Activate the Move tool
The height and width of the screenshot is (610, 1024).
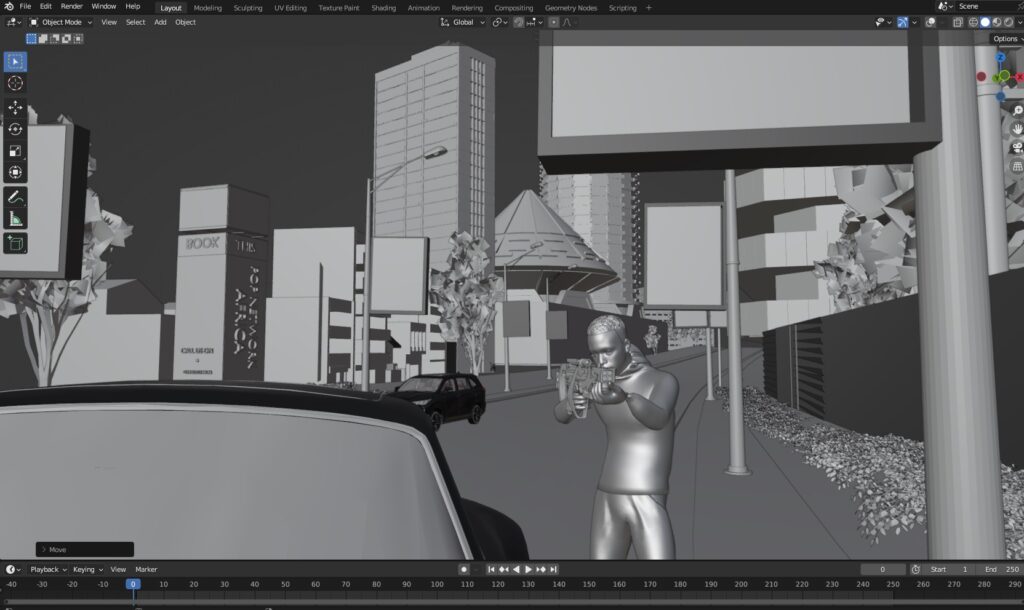pyautogui.click(x=16, y=107)
